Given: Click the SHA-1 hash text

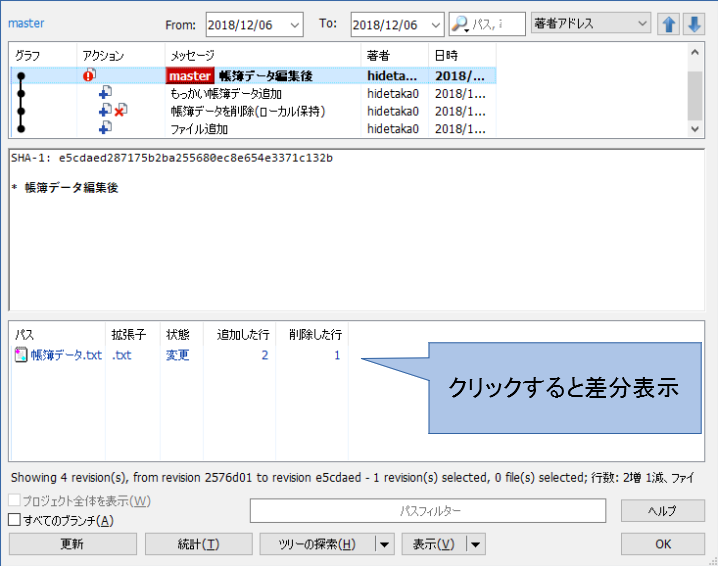Looking at the screenshot, I should click(196, 158).
